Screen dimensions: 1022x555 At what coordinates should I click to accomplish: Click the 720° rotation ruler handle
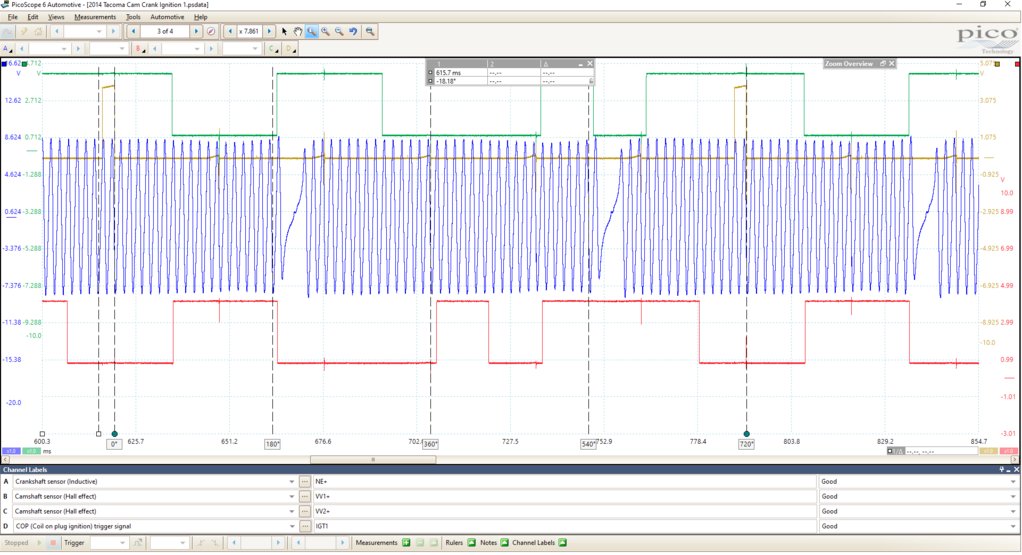click(746, 434)
